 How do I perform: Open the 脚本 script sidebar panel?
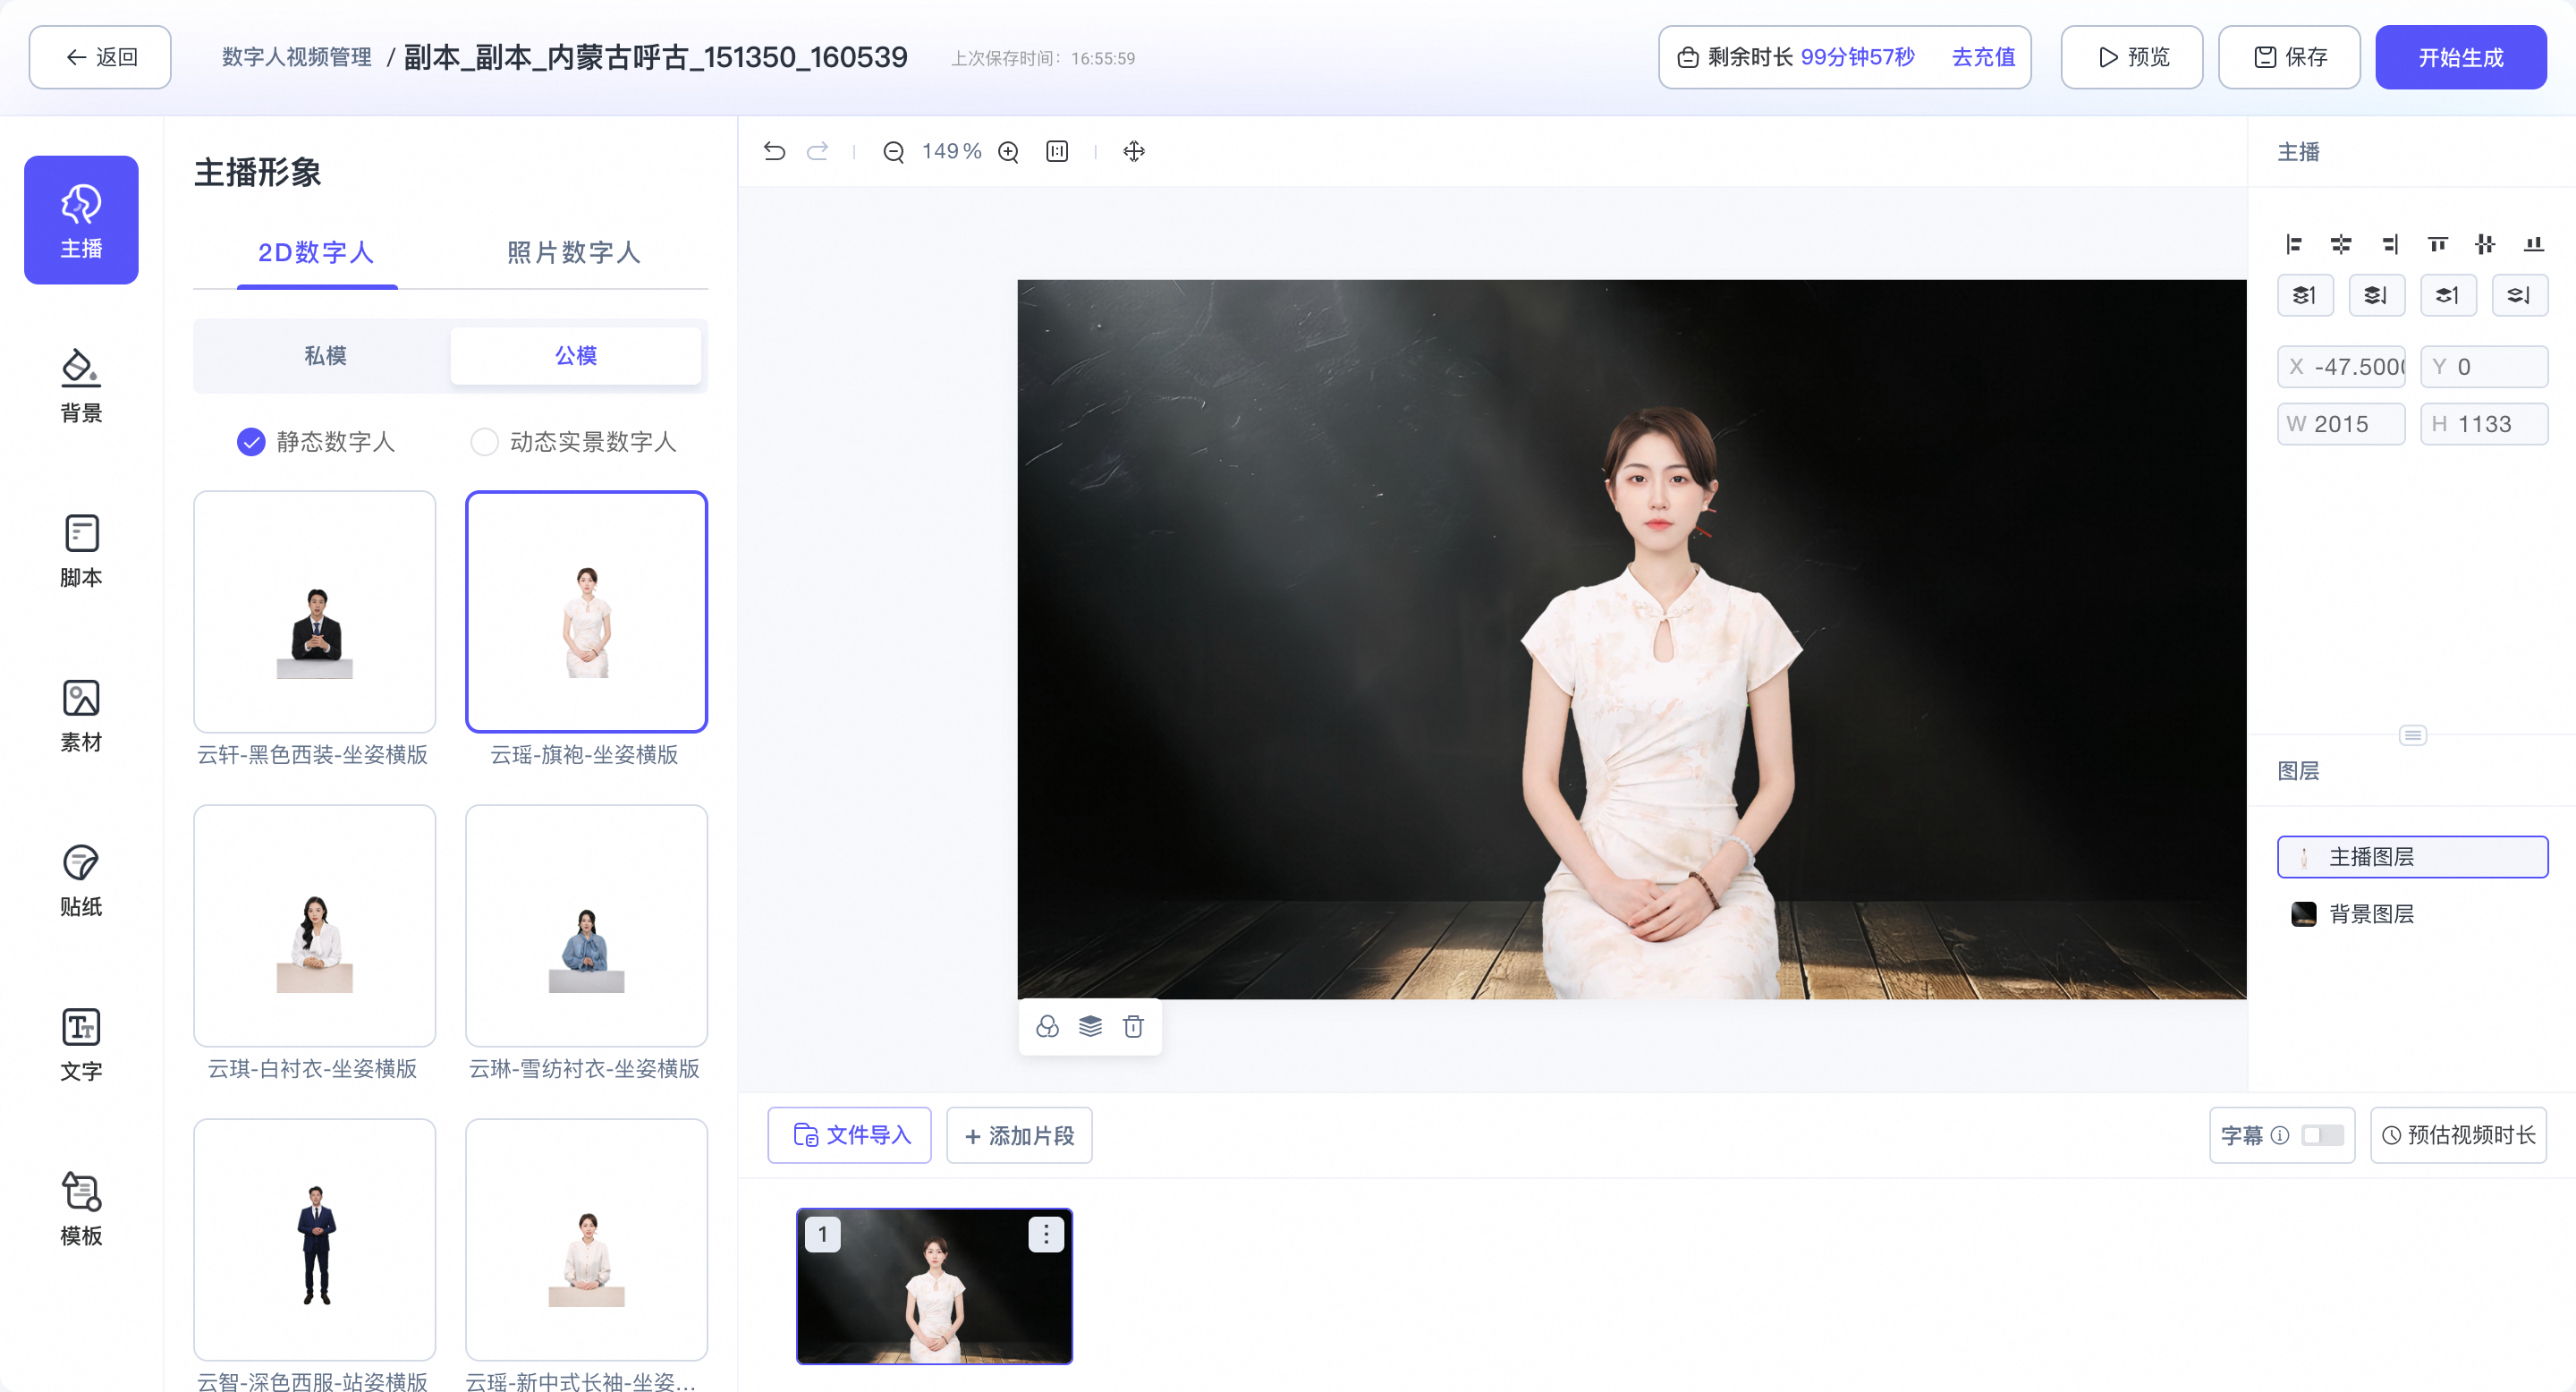[x=81, y=550]
